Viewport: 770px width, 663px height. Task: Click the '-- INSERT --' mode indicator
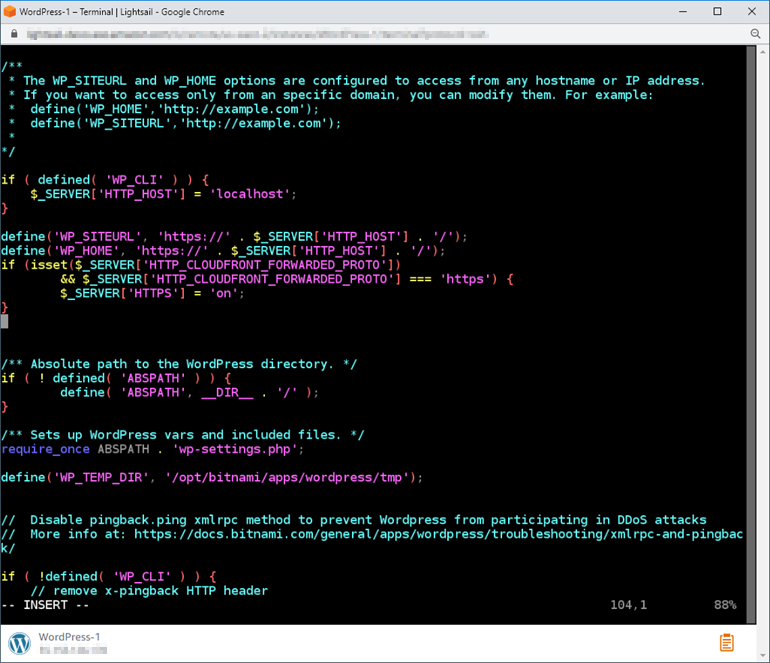pos(45,605)
